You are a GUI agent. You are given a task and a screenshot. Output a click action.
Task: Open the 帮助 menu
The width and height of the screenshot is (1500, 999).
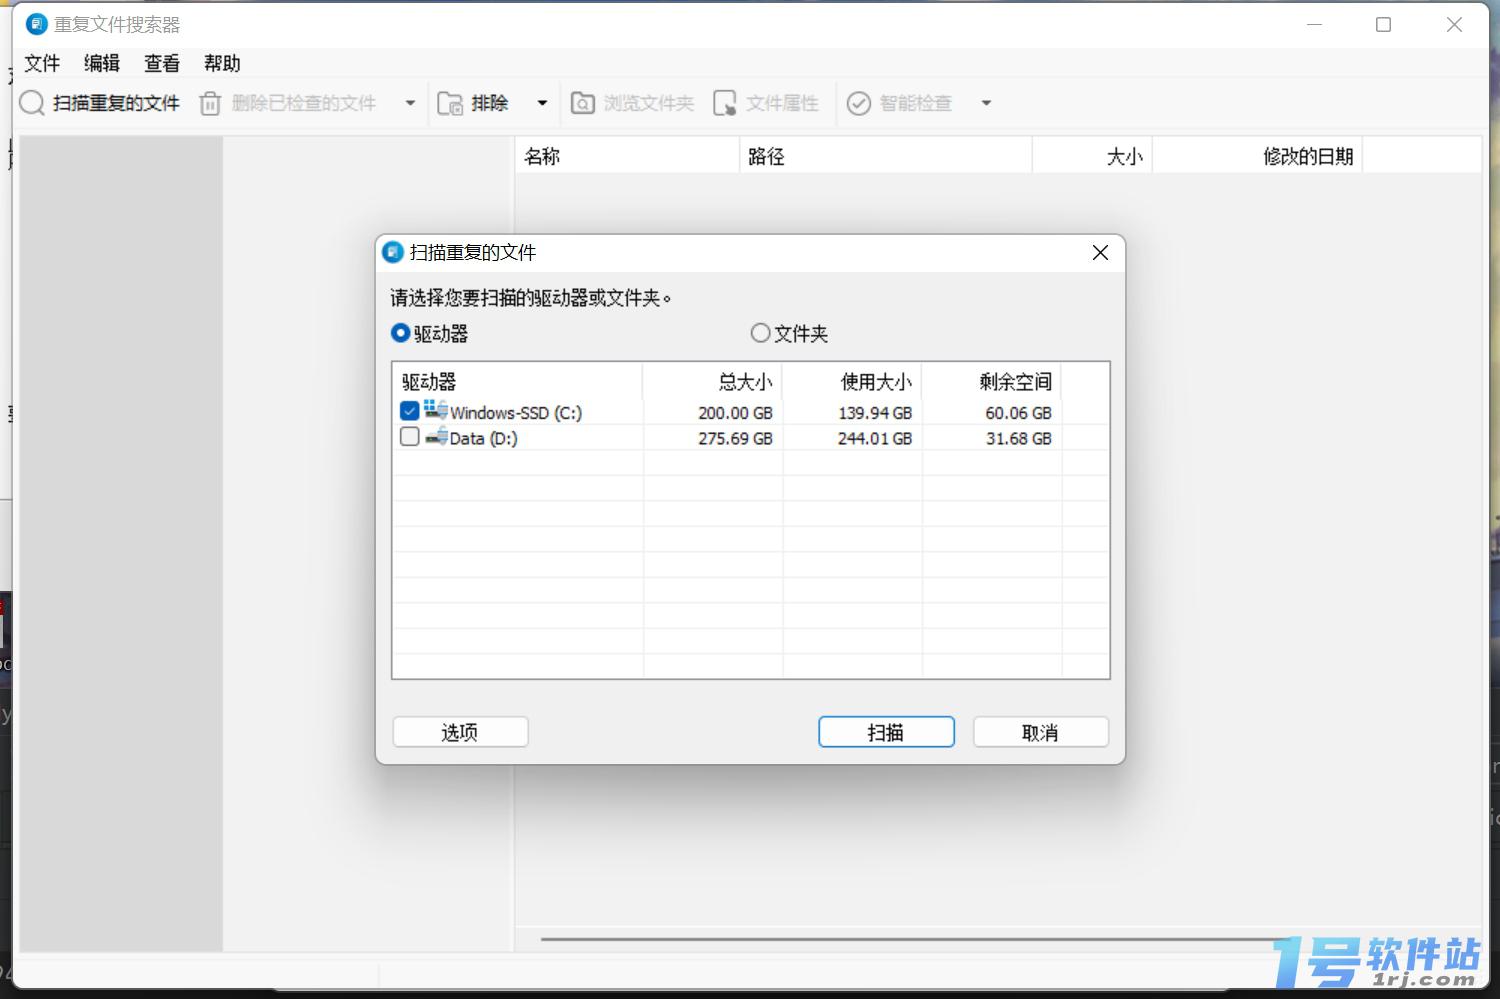222,63
